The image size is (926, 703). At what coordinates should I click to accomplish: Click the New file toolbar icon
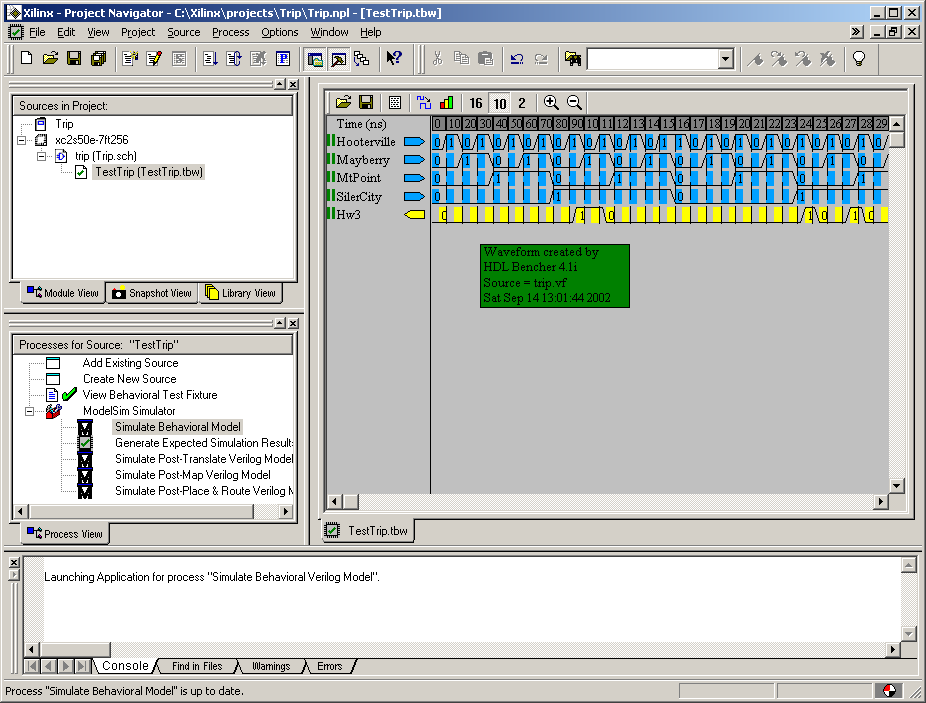coord(26,59)
